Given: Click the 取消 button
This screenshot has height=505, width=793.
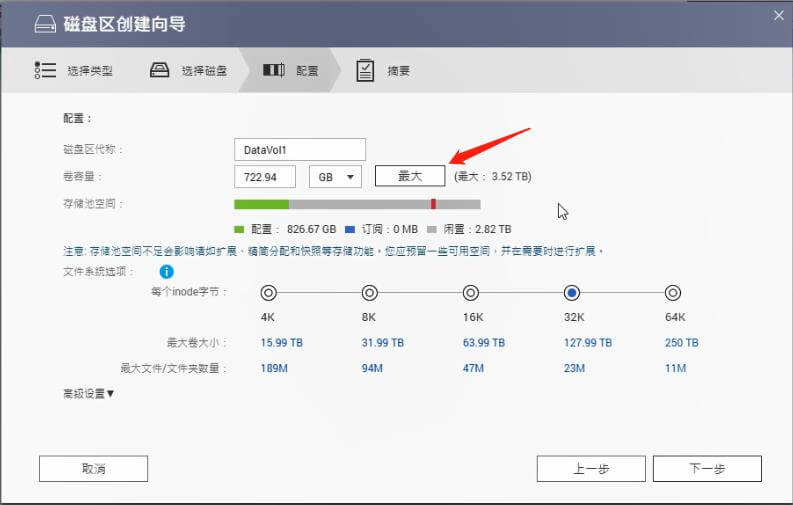Looking at the screenshot, I should 94,469.
